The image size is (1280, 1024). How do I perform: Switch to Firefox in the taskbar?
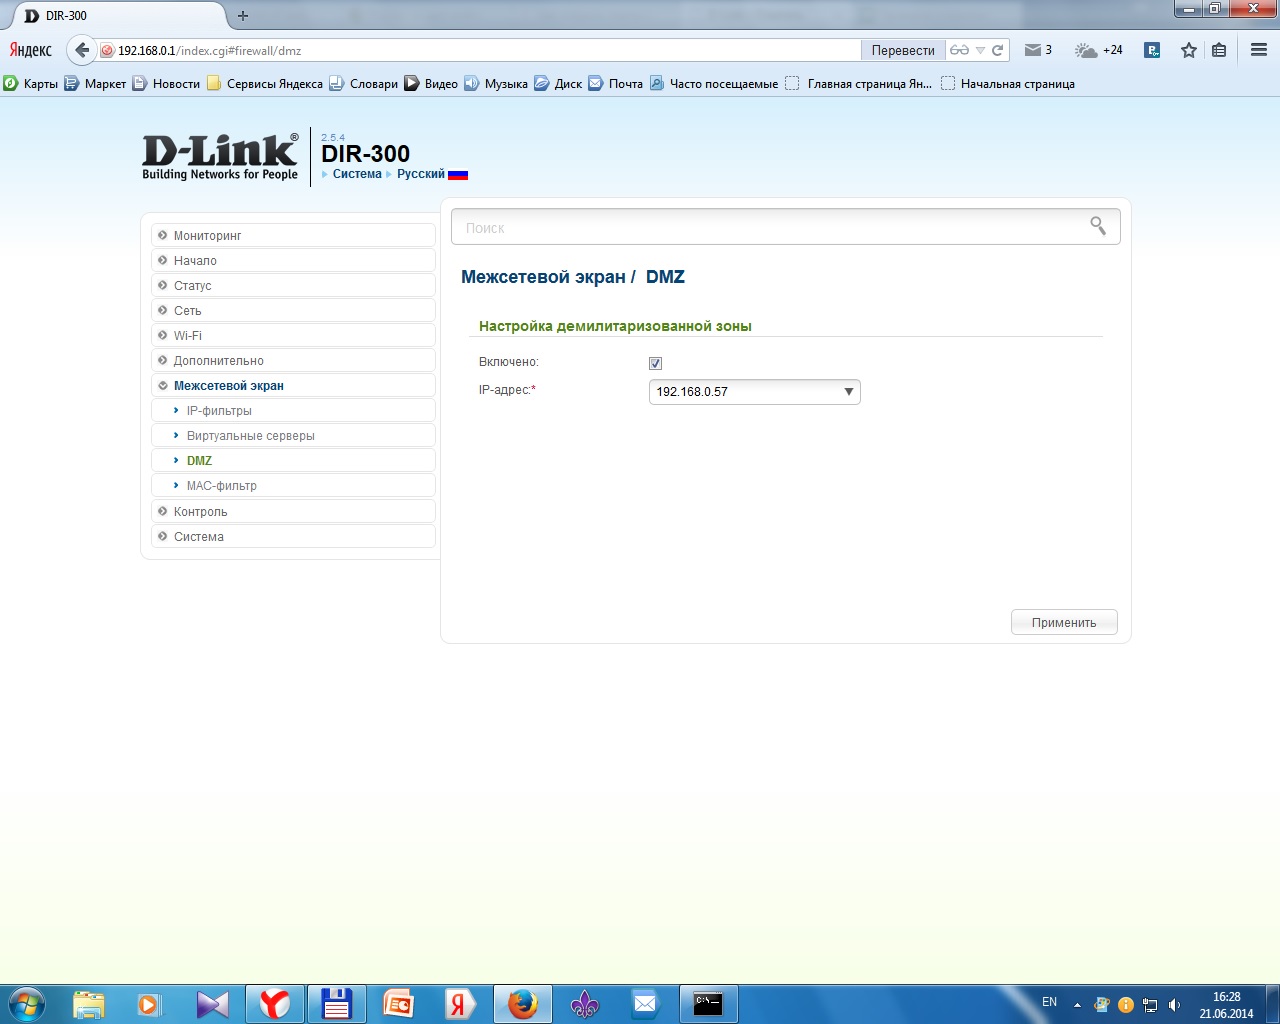(x=523, y=1004)
